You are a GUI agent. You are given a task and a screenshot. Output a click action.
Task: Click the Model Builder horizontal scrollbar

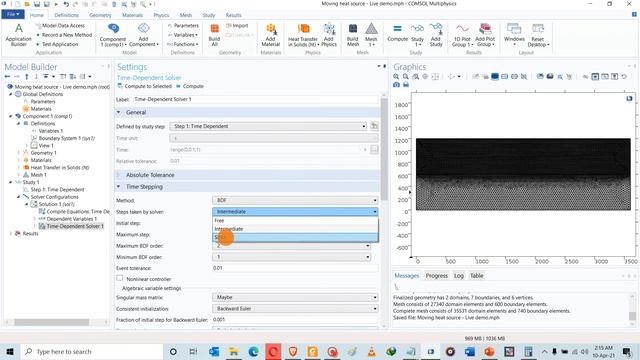(51, 322)
